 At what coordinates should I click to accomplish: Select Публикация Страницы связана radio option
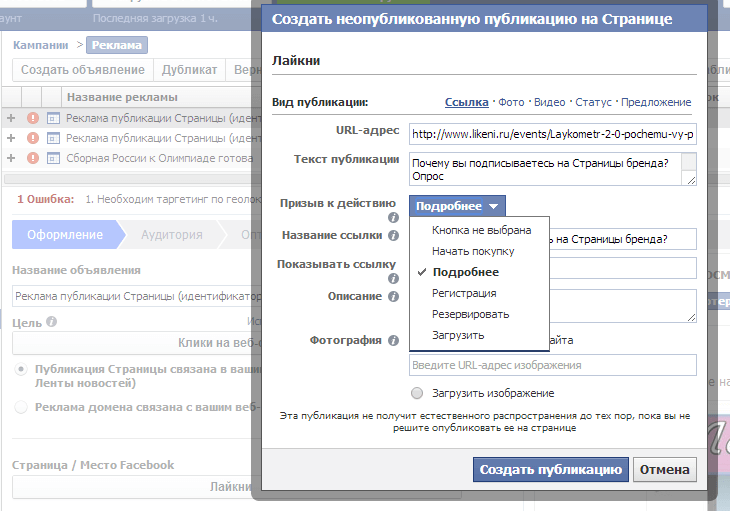pyautogui.click(x=21, y=369)
